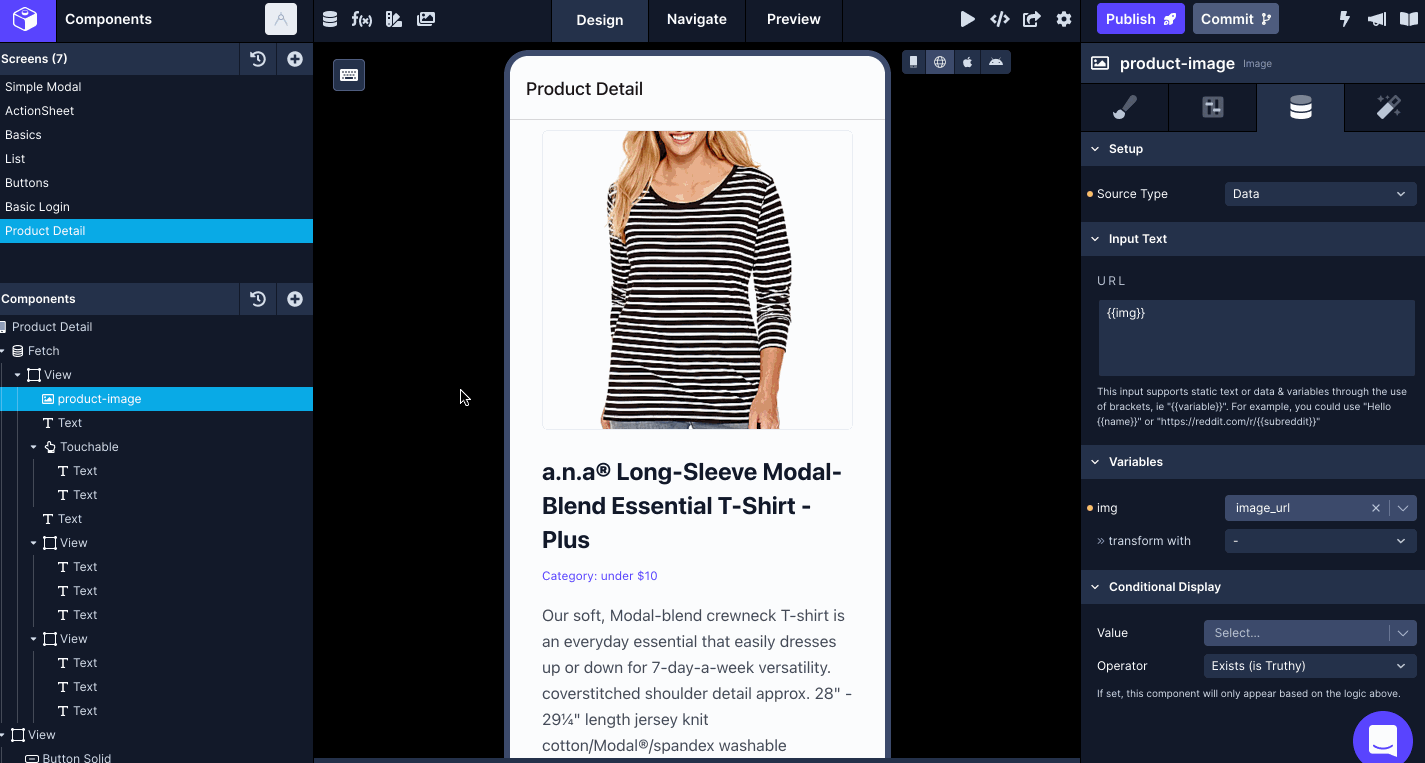Collapse the Touchable tree node
The width and height of the screenshot is (1425, 763).
click(34, 447)
